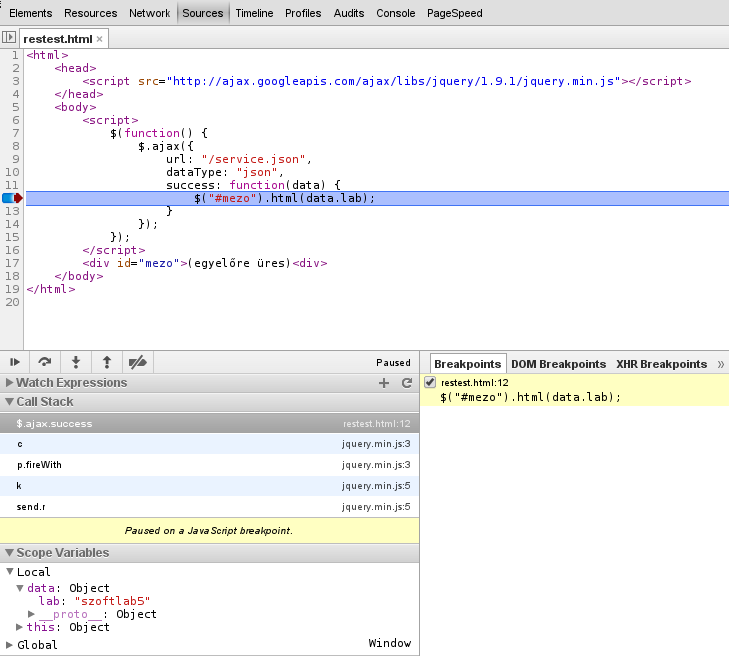This screenshot has width=729, height=656.
Task: Step over next function call
Action: coord(45,362)
